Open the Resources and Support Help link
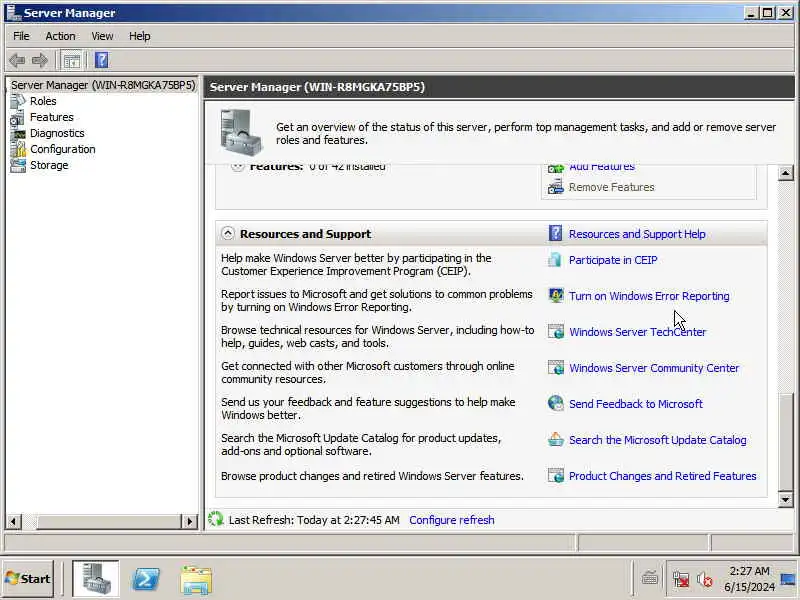800x600 pixels. 637,234
